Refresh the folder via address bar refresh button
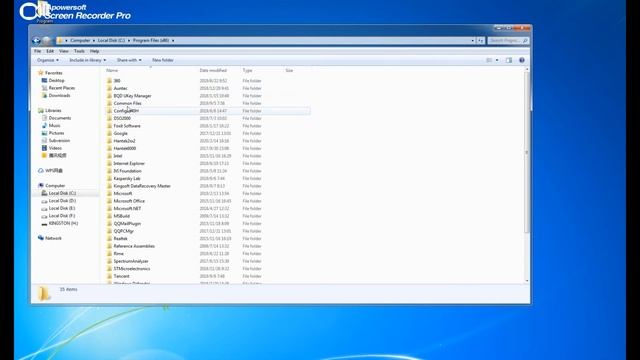The image size is (640, 360). click(x=481, y=40)
